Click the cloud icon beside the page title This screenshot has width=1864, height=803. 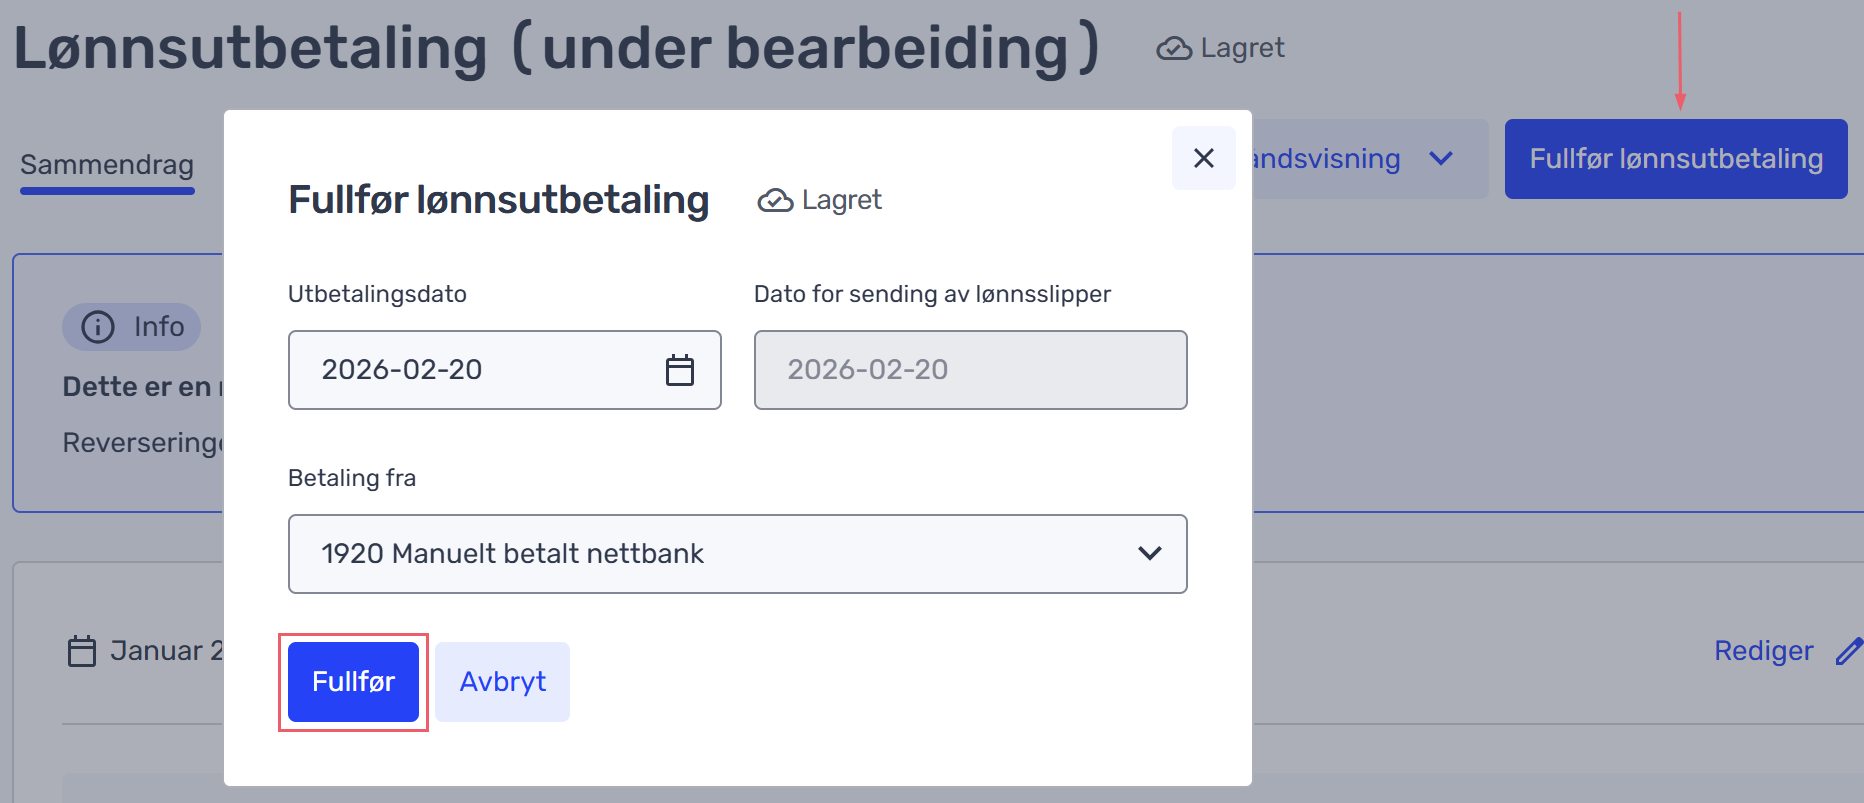[1174, 49]
